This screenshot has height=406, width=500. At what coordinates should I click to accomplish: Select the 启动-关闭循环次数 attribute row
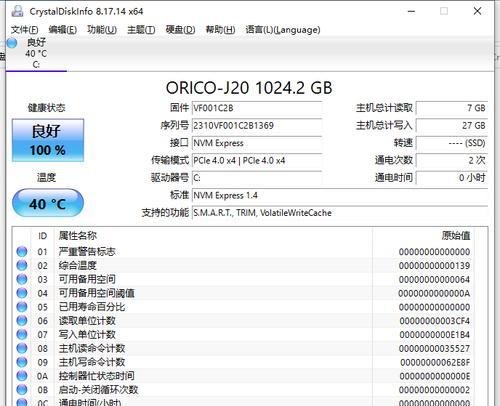point(243,390)
